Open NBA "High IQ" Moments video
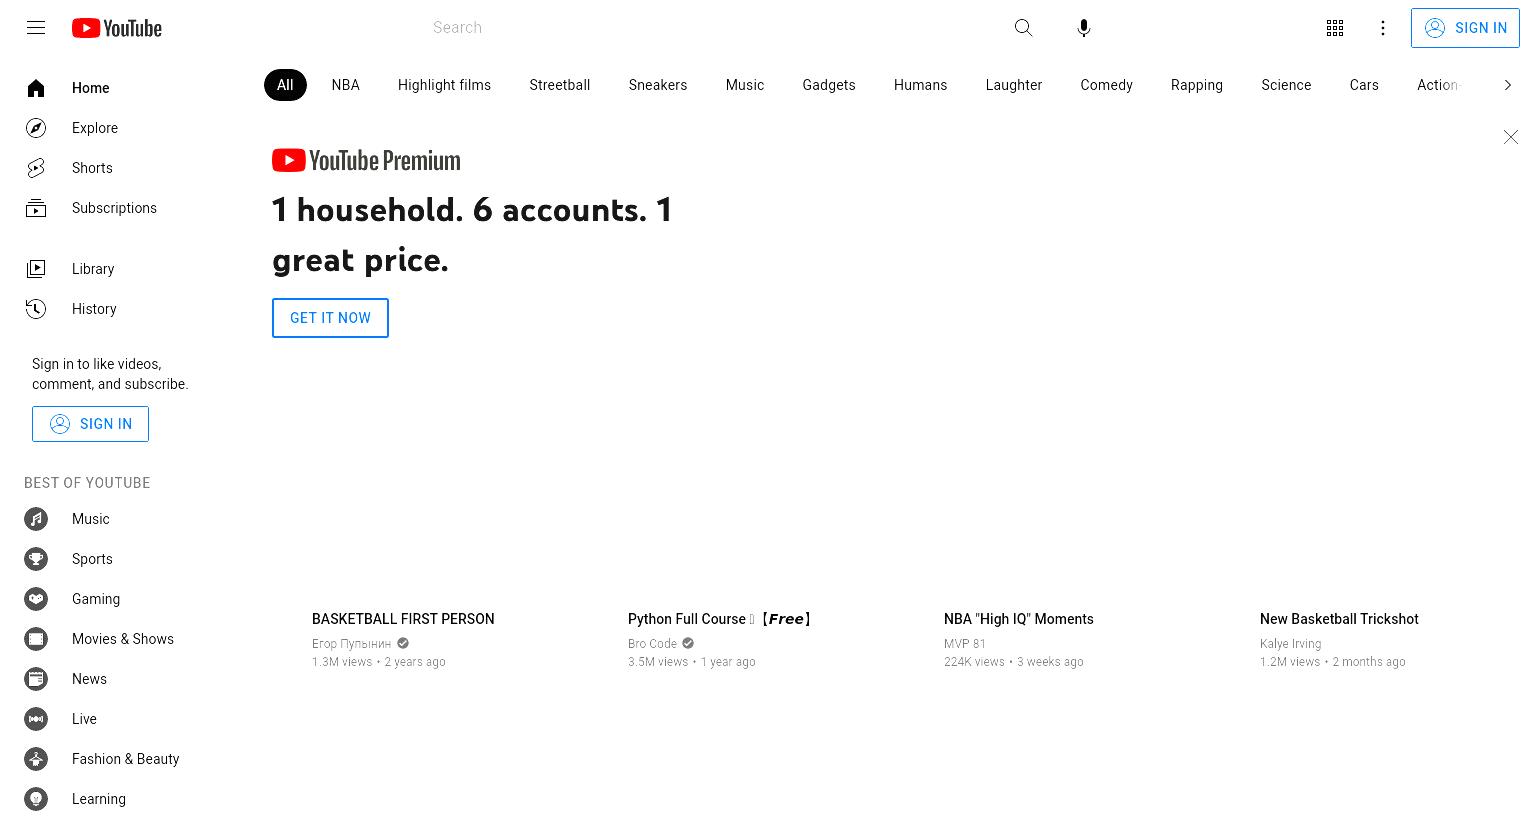This screenshot has height=816, width=1536. pyautogui.click(x=1019, y=619)
